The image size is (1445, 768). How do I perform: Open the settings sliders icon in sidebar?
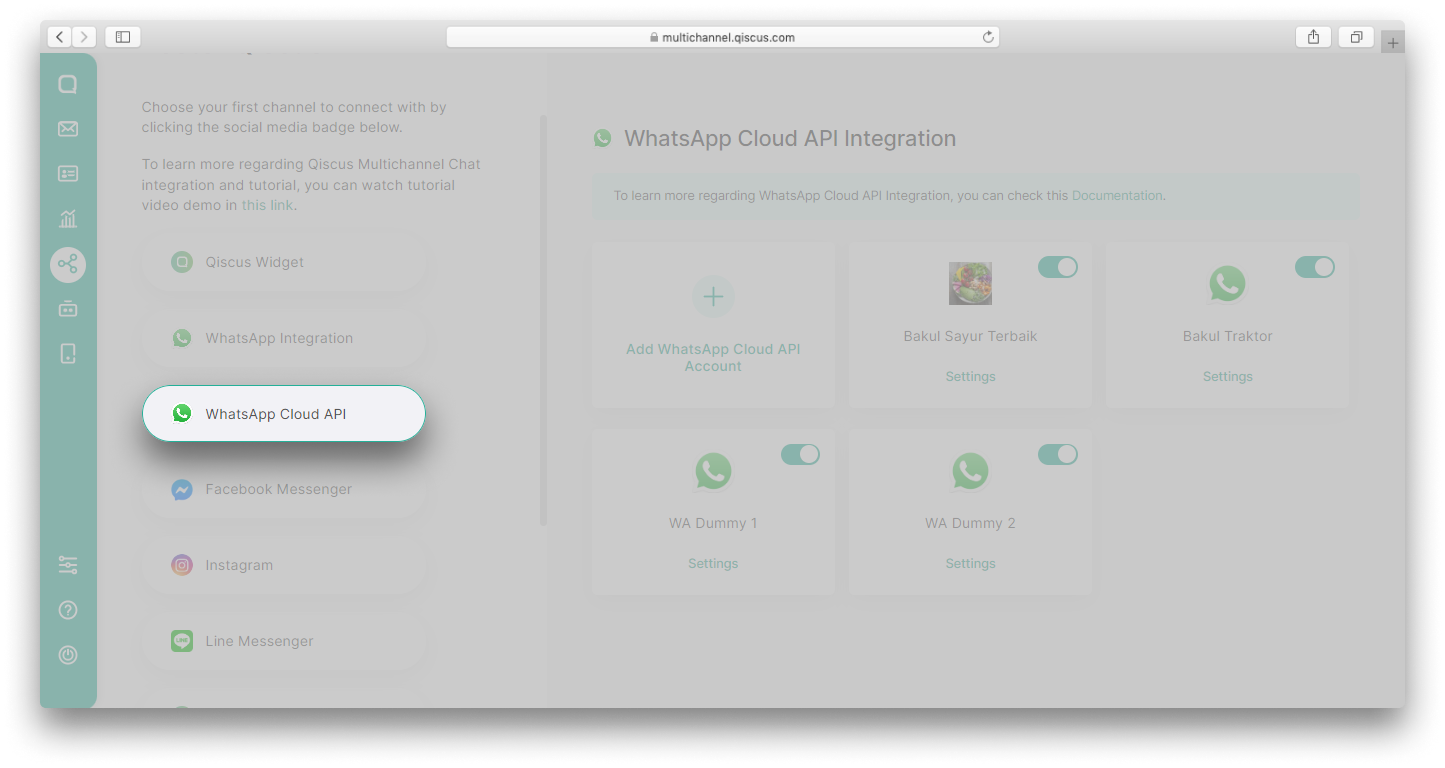click(x=68, y=565)
